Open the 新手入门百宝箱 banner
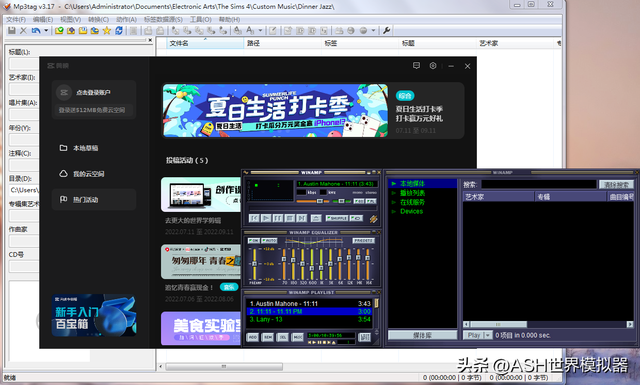Viewport: 640px width, 385px height. click(94, 315)
